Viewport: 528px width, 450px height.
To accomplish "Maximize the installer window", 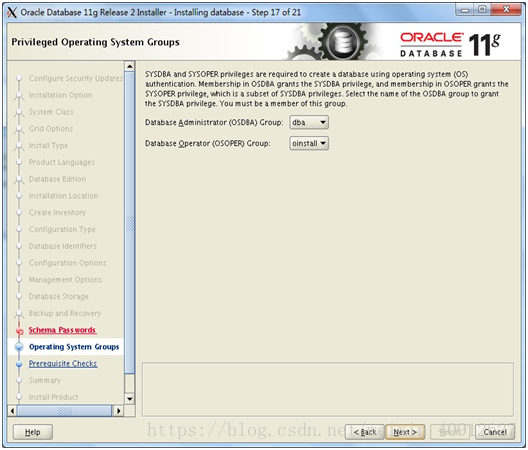I will [x=482, y=10].
